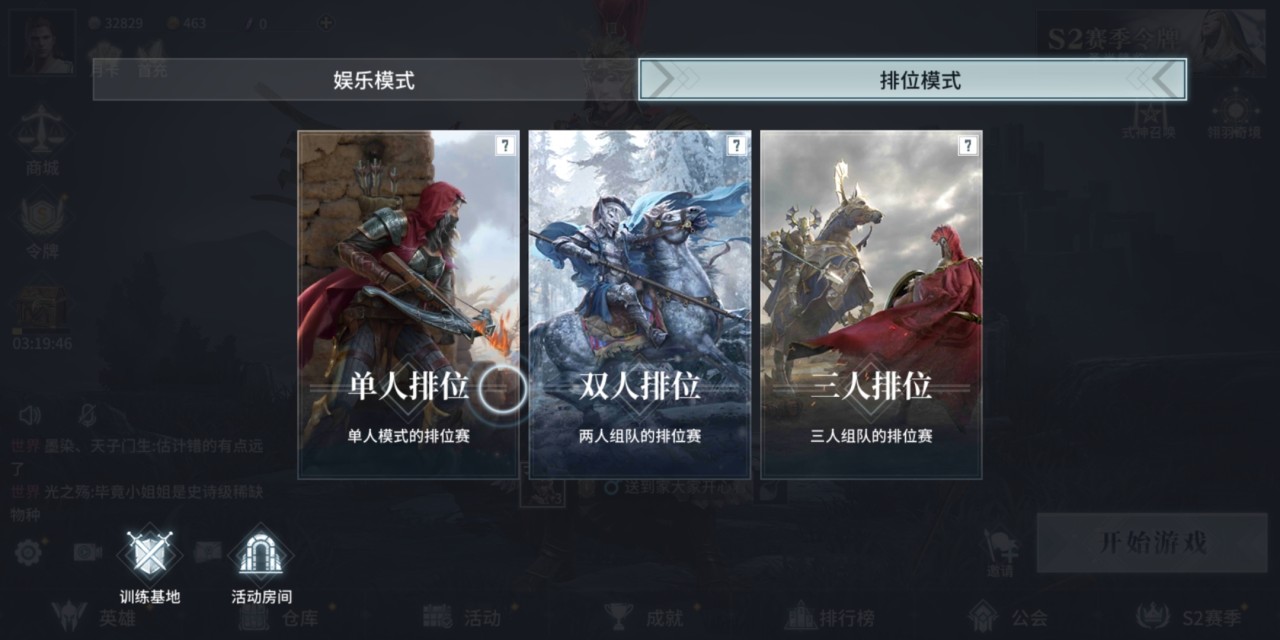Show help for 双人排位 card
This screenshot has height=640, width=1280.
tap(737, 146)
